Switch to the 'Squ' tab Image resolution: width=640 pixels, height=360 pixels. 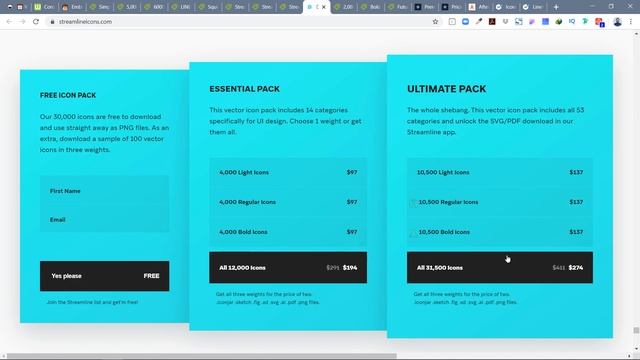coord(208,7)
